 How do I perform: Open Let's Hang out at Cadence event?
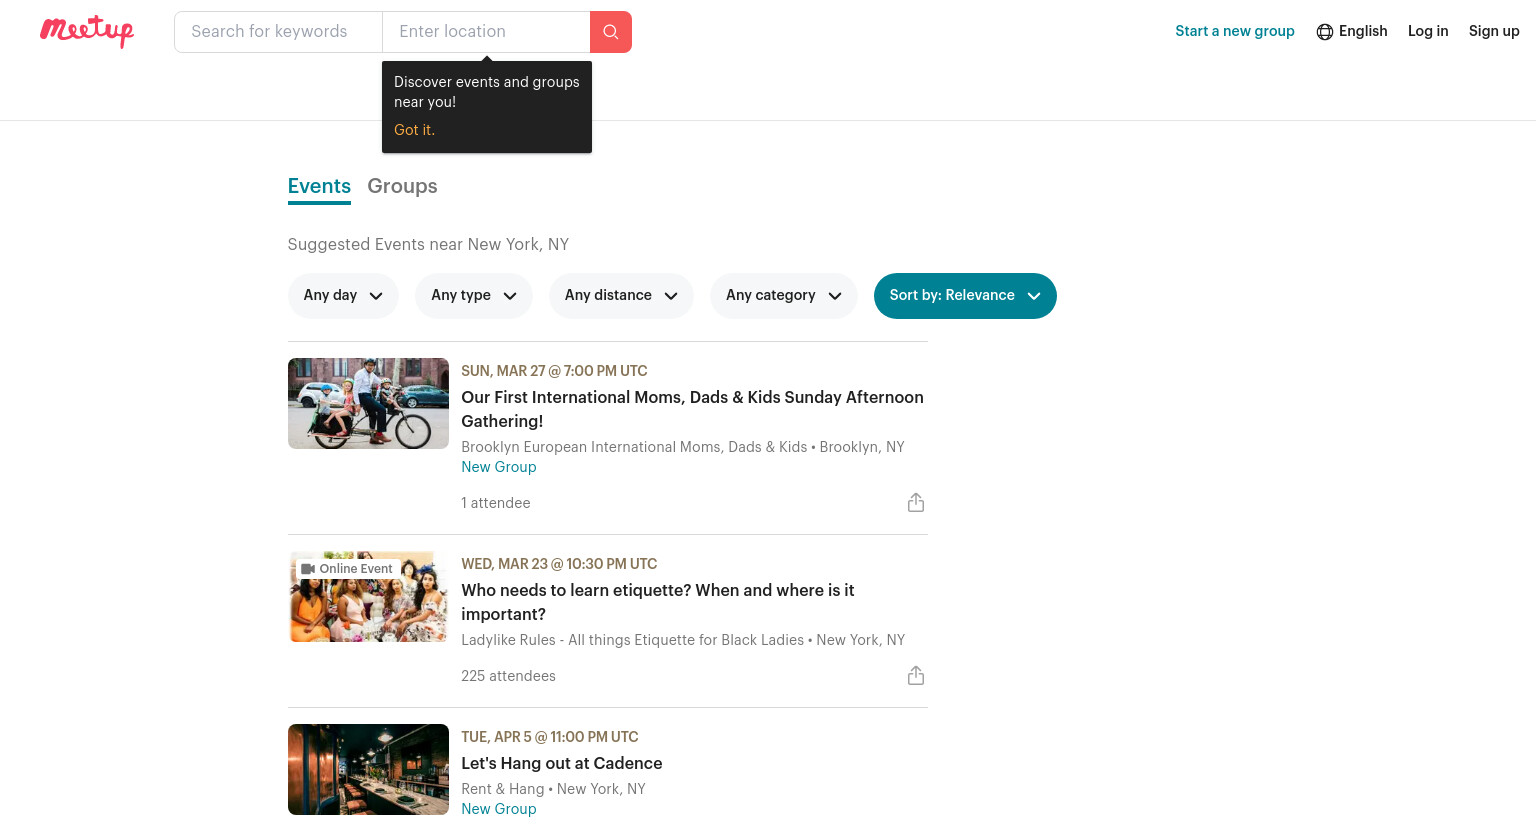pyautogui.click(x=562, y=763)
